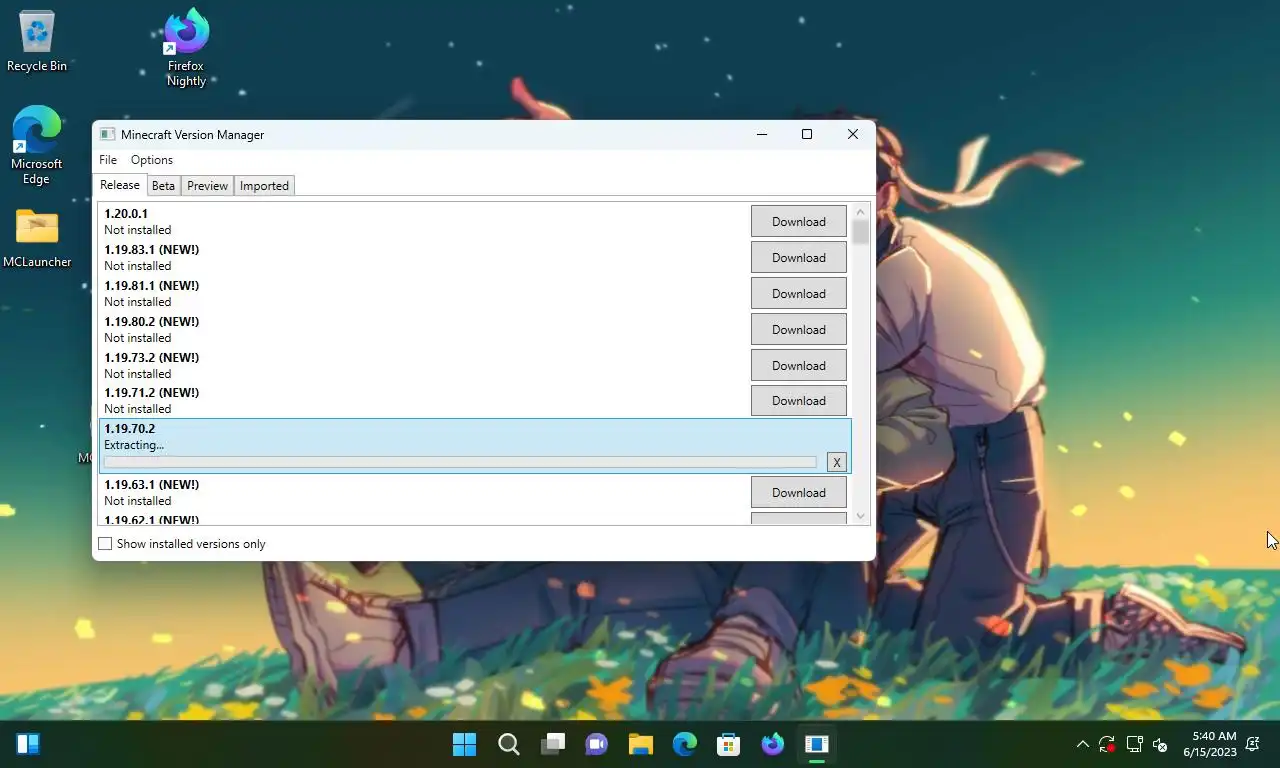1280x768 pixels.
Task: Maximize the Minecraft Version Manager window
Action: click(x=807, y=134)
